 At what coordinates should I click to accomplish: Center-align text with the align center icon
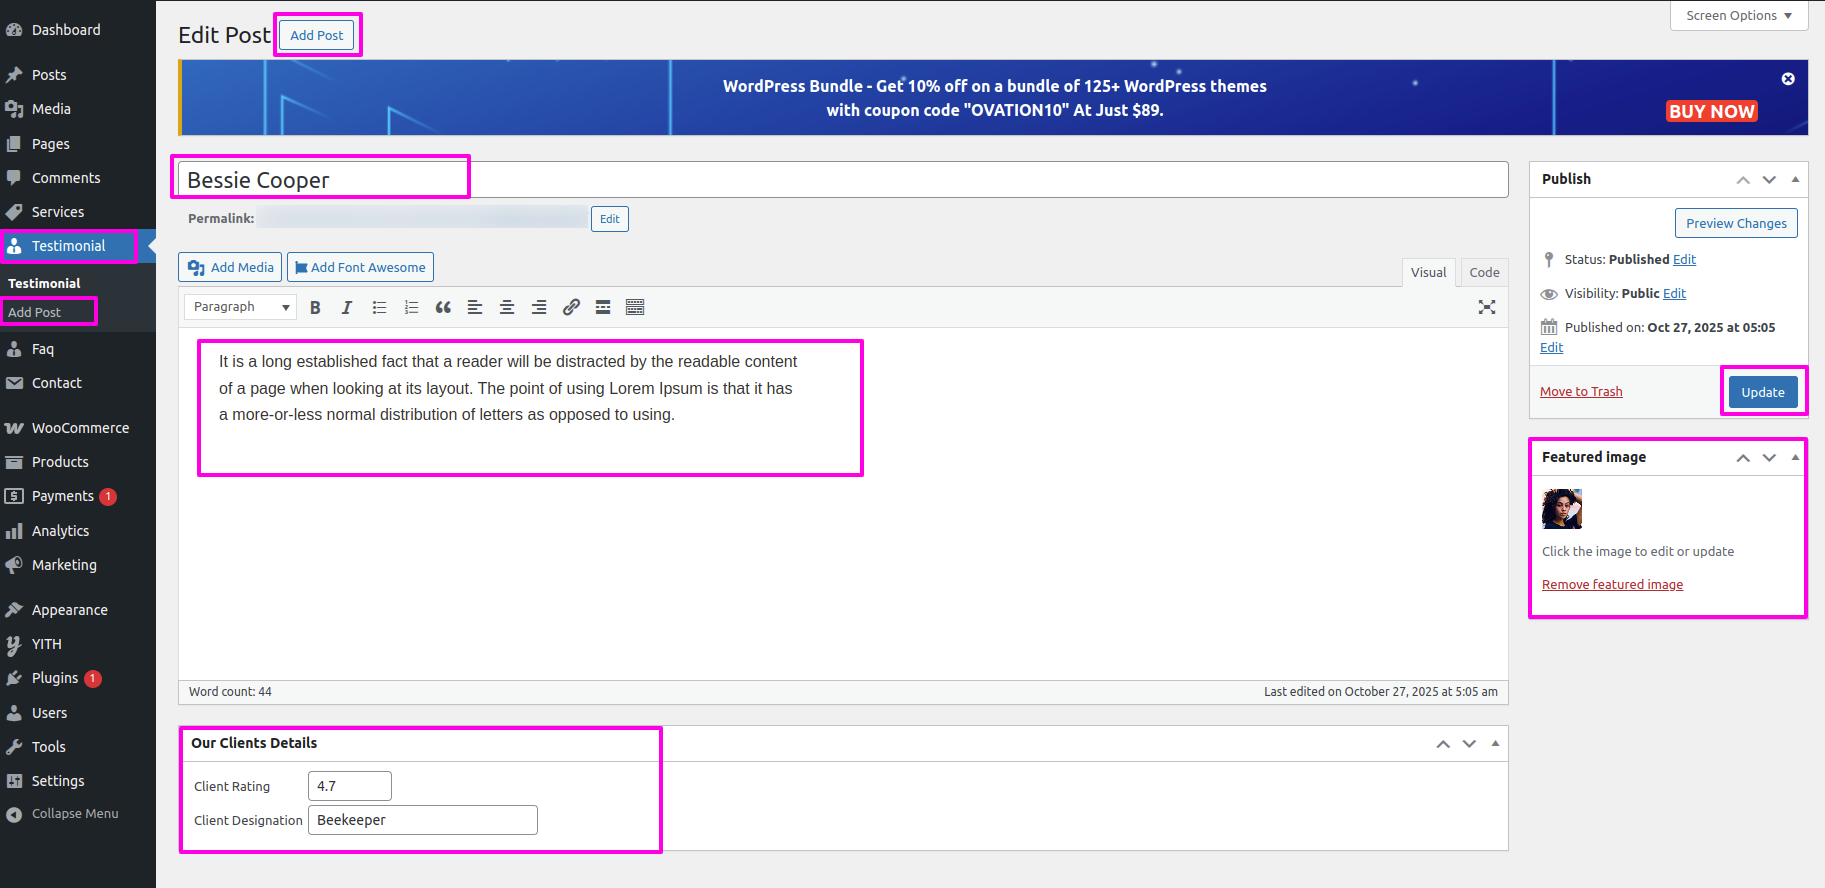[x=507, y=308]
